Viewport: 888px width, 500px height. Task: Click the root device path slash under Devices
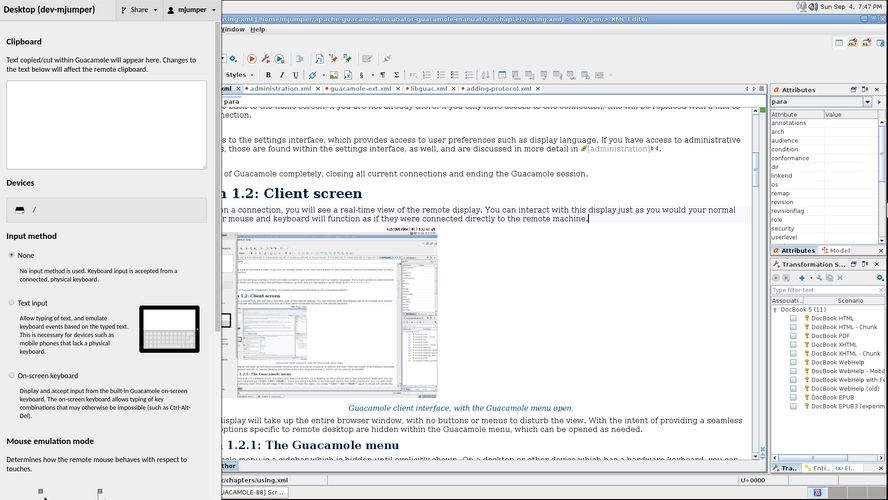pos(34,210)
